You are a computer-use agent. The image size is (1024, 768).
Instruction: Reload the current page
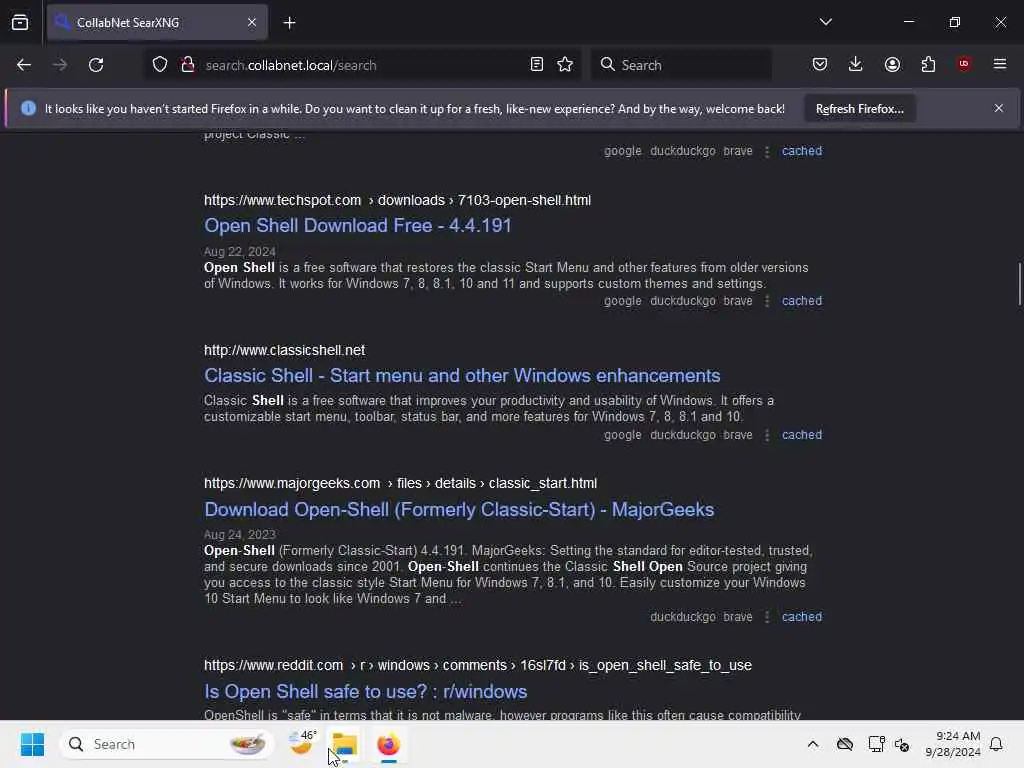[x=96, y=65]
